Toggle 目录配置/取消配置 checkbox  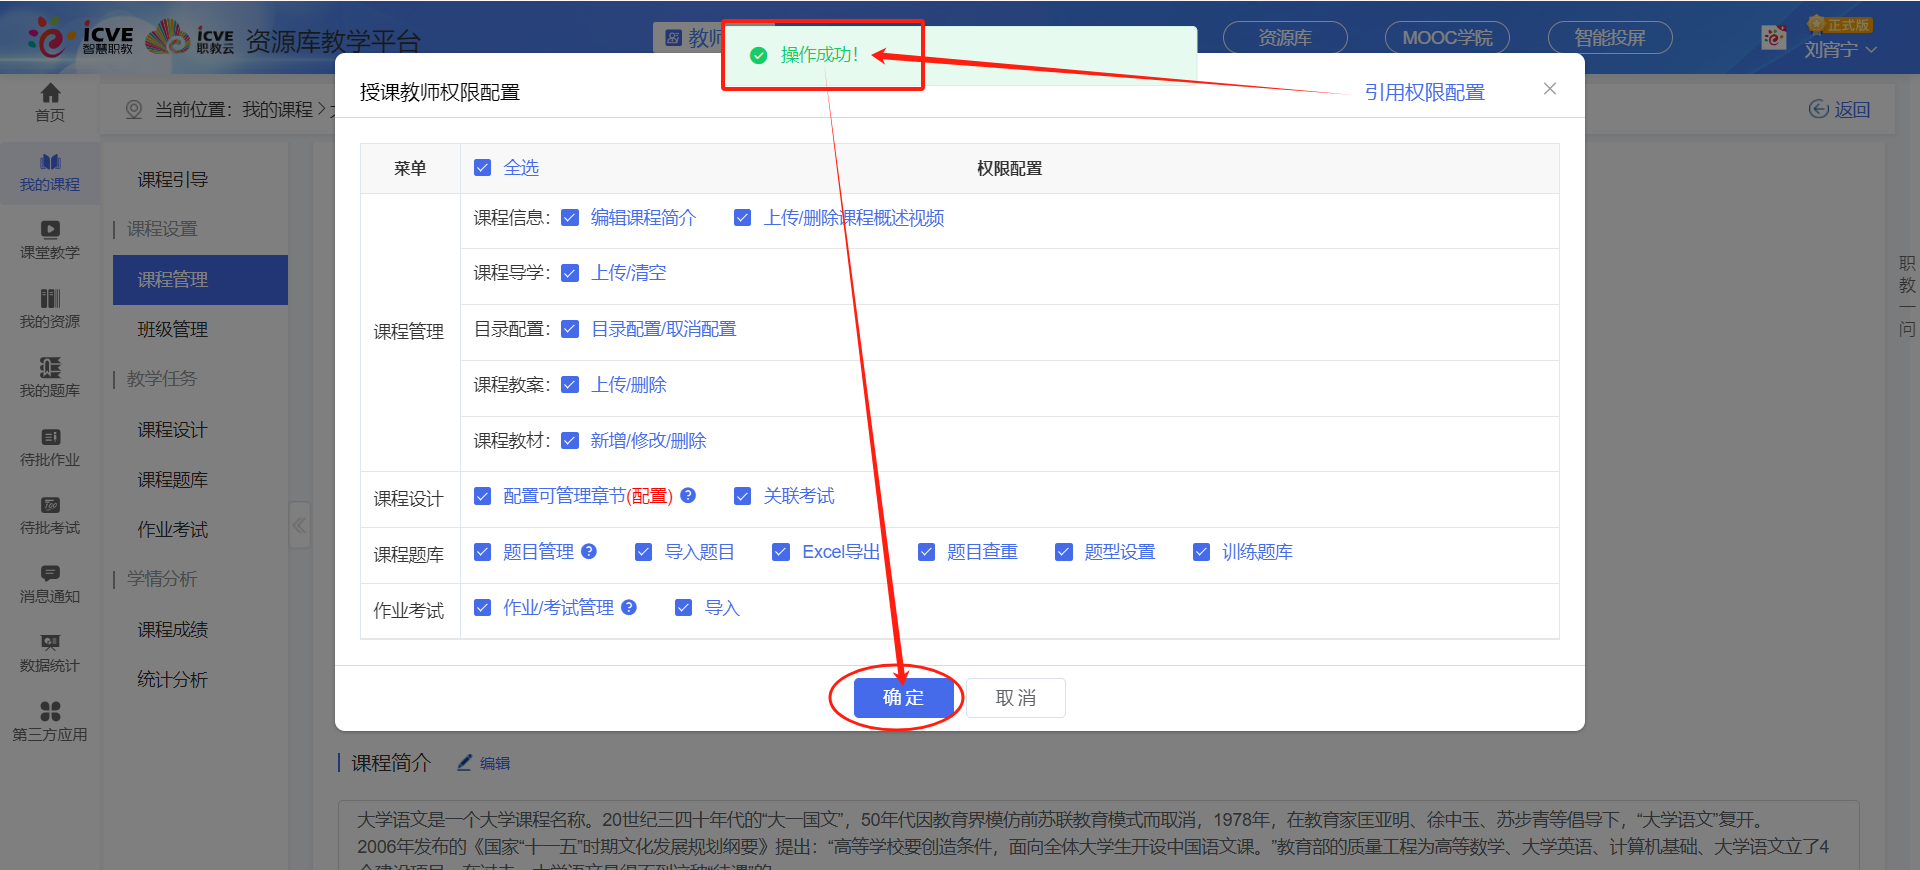[x=570, y=329]
